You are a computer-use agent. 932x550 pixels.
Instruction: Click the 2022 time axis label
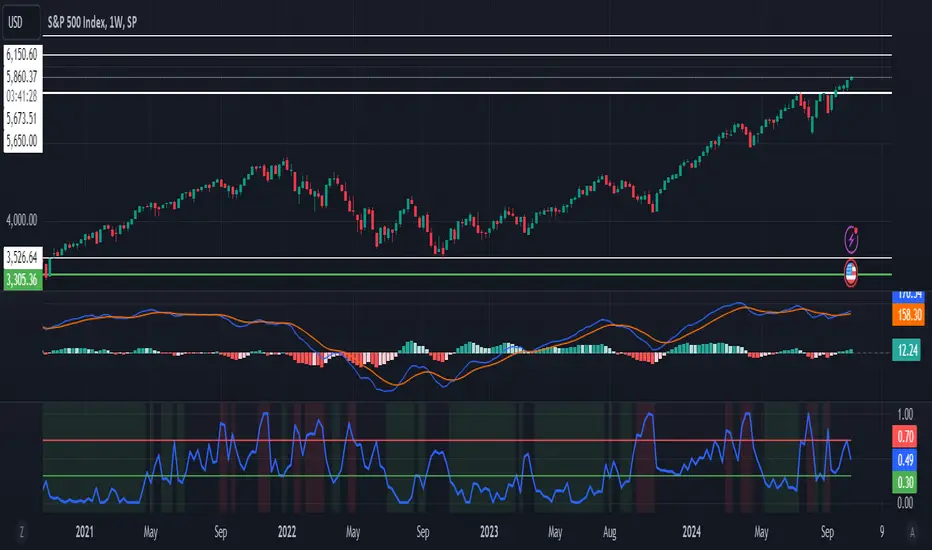coord(286,532)
